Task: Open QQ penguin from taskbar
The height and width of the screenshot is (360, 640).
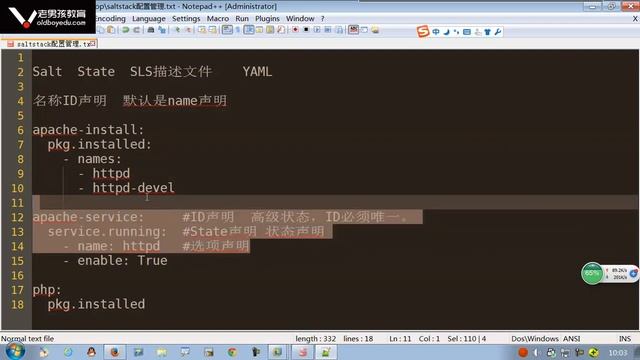Action: coord(91,352)
